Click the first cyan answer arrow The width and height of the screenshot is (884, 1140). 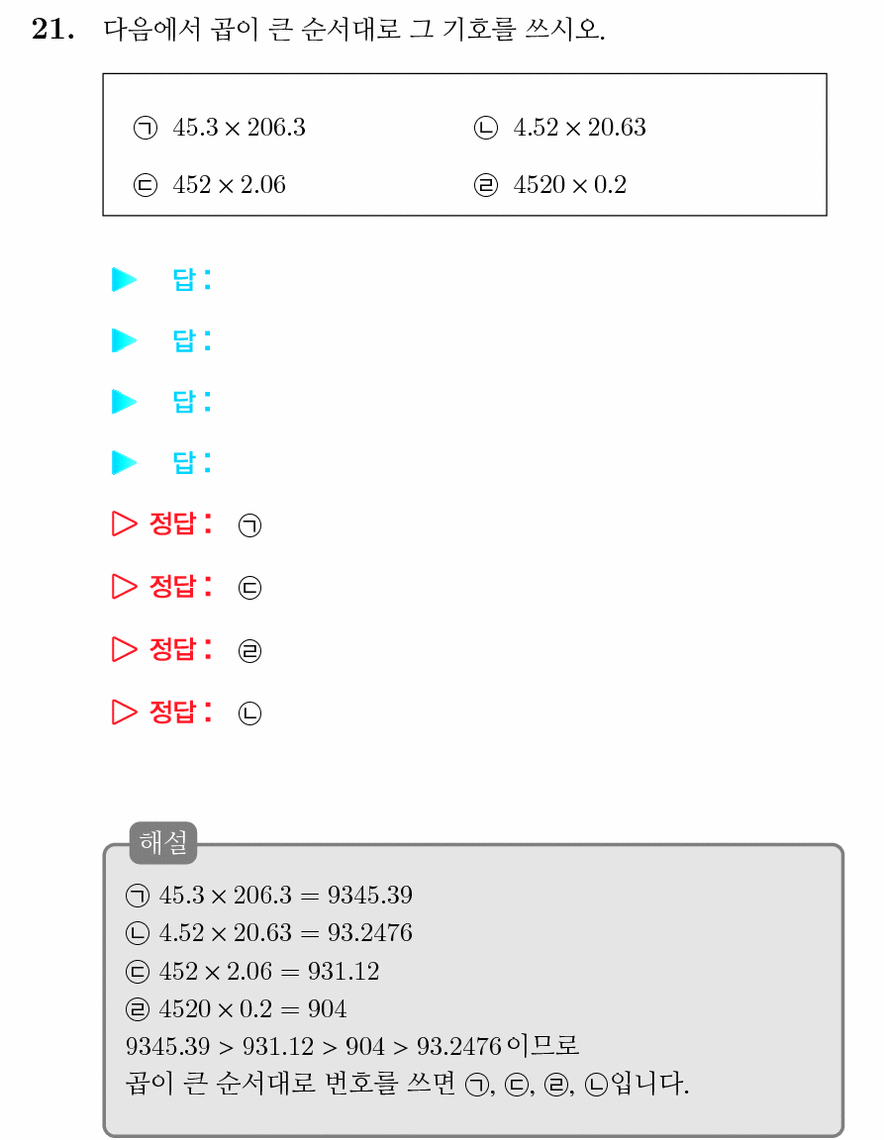click(124, 279)
